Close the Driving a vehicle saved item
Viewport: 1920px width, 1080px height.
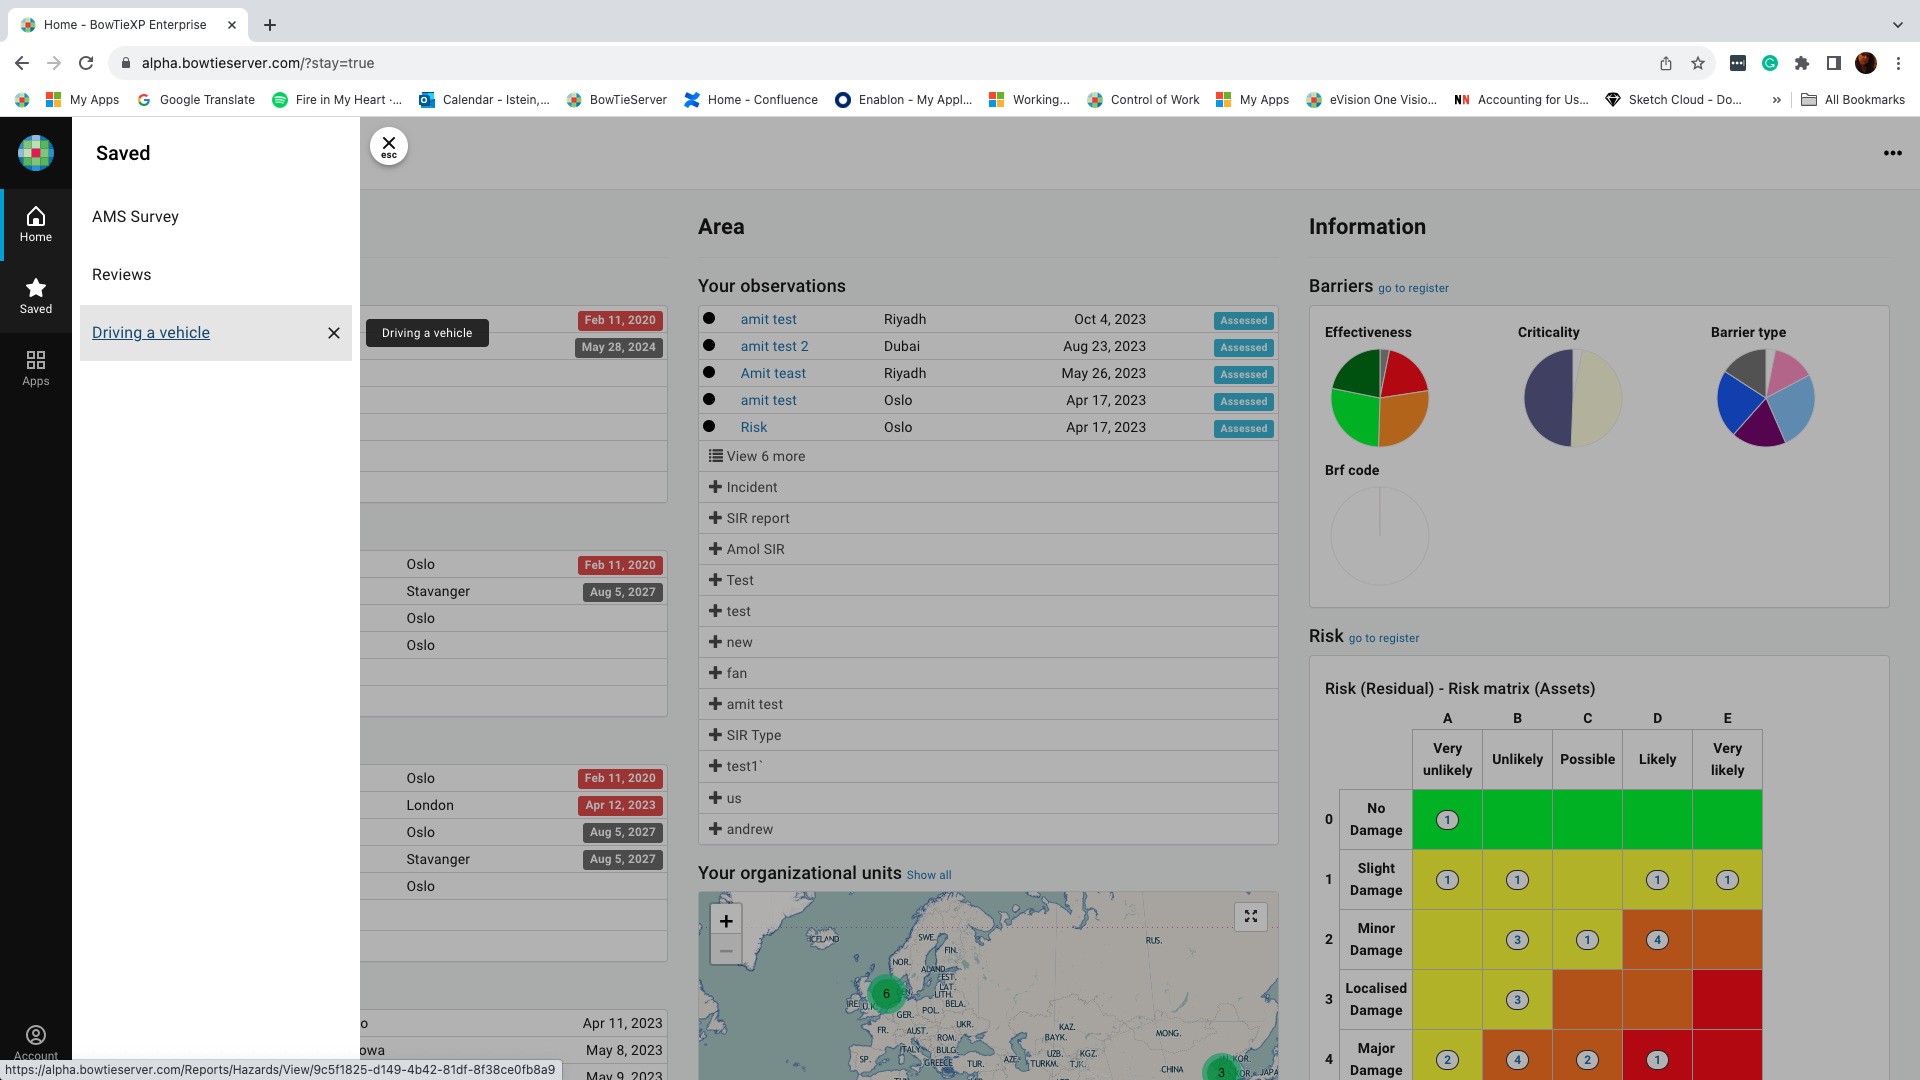click(x=334, y=331)
